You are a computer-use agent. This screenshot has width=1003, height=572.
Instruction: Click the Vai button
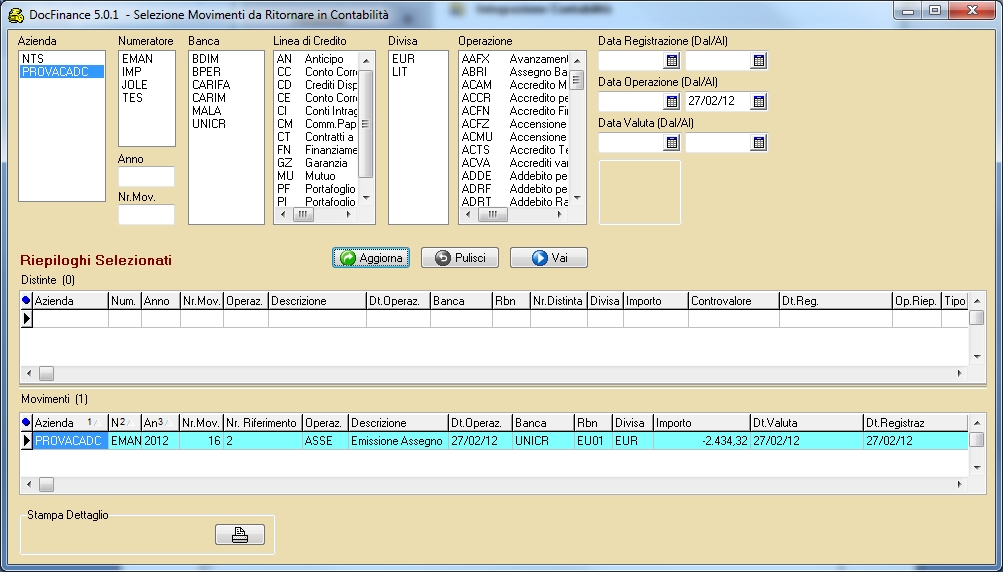click(548, 258)
